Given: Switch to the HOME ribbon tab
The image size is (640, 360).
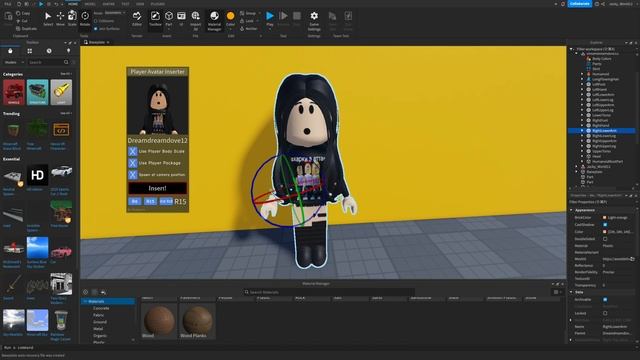Looking at the screenshot, I should point(73,4).
